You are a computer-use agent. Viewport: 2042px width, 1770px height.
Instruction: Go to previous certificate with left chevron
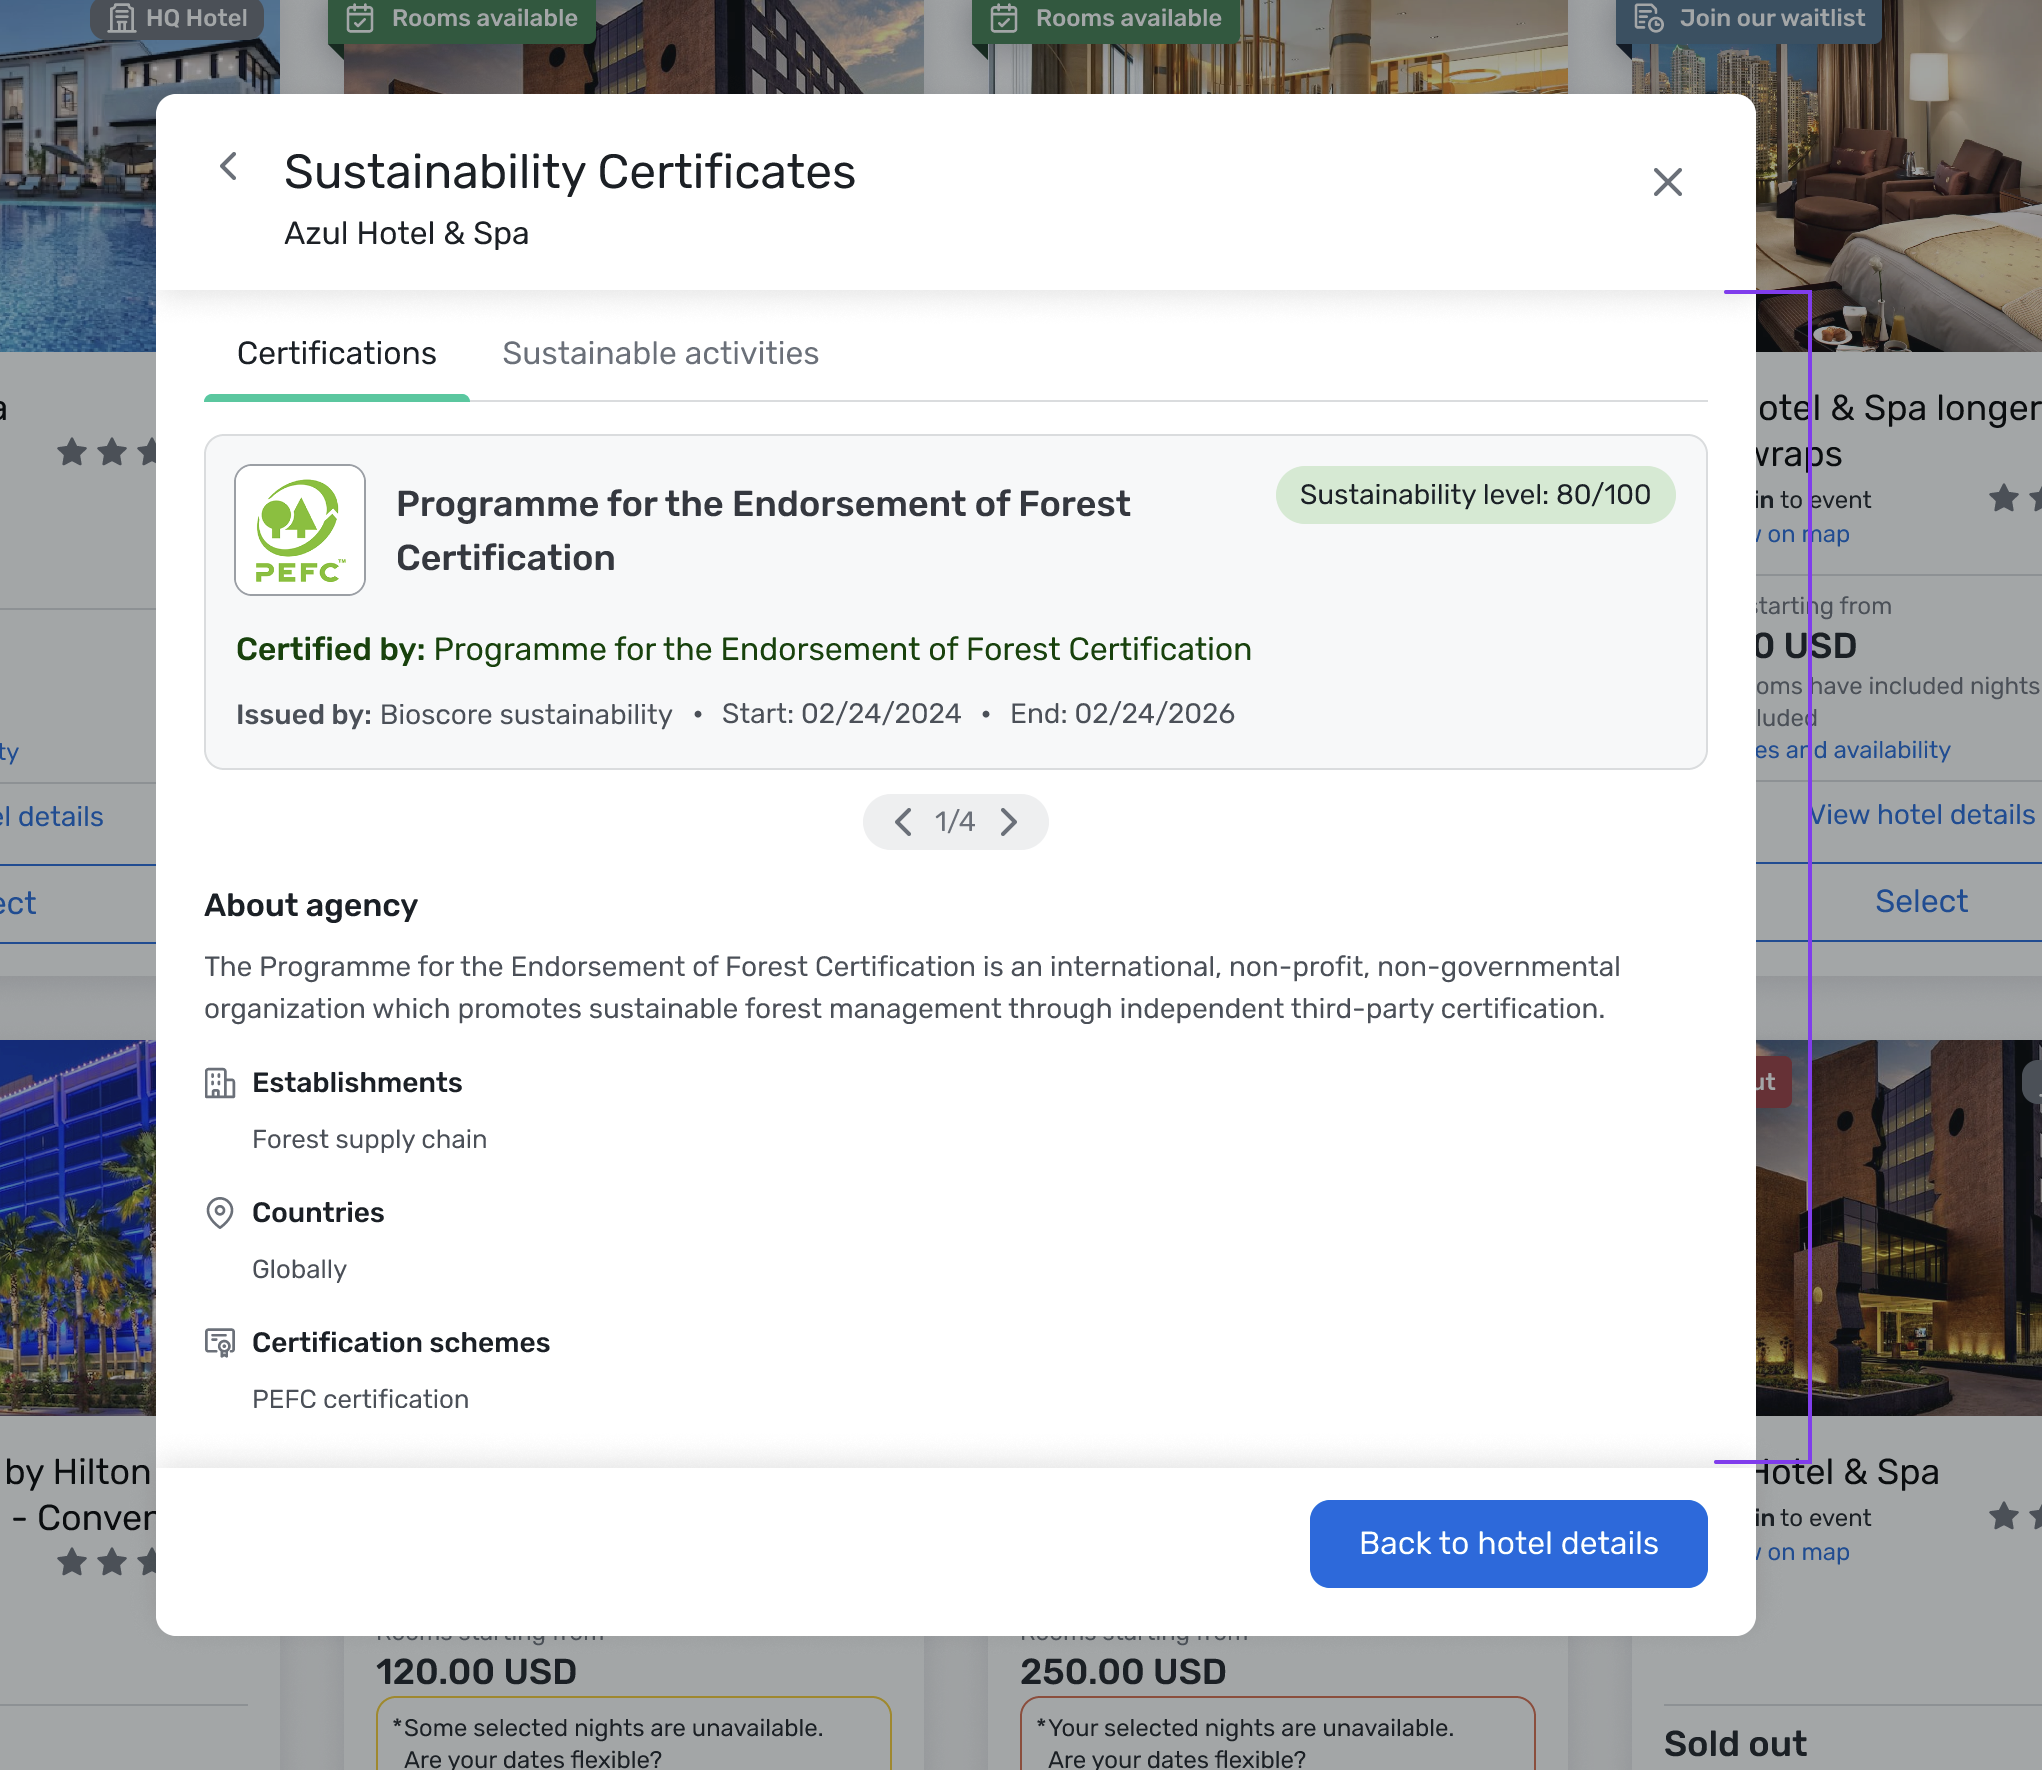903,822
